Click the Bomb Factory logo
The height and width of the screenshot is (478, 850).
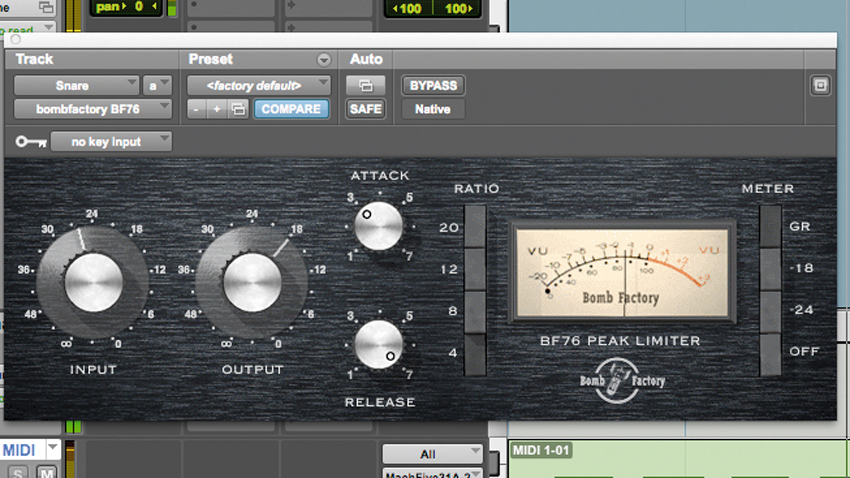pos(622,380)
